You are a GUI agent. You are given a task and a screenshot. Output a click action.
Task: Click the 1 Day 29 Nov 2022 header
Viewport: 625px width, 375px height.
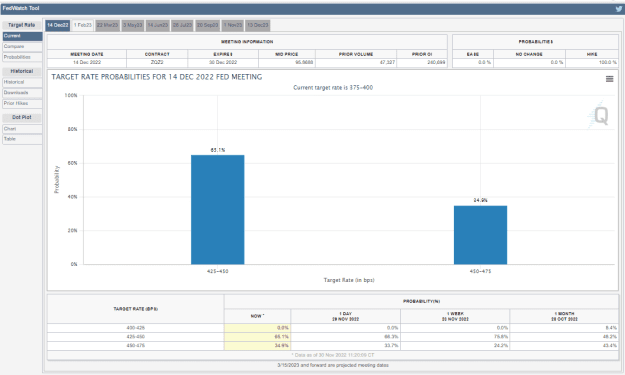coord(346,316)
